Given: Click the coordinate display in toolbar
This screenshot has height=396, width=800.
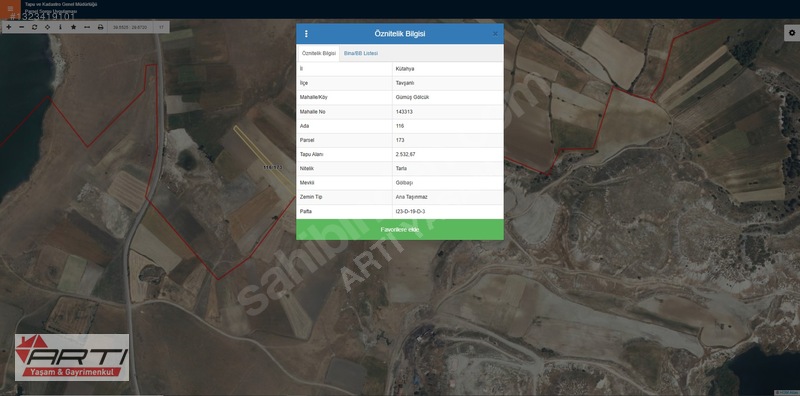Looking at the screenshot, I should 130,27.
